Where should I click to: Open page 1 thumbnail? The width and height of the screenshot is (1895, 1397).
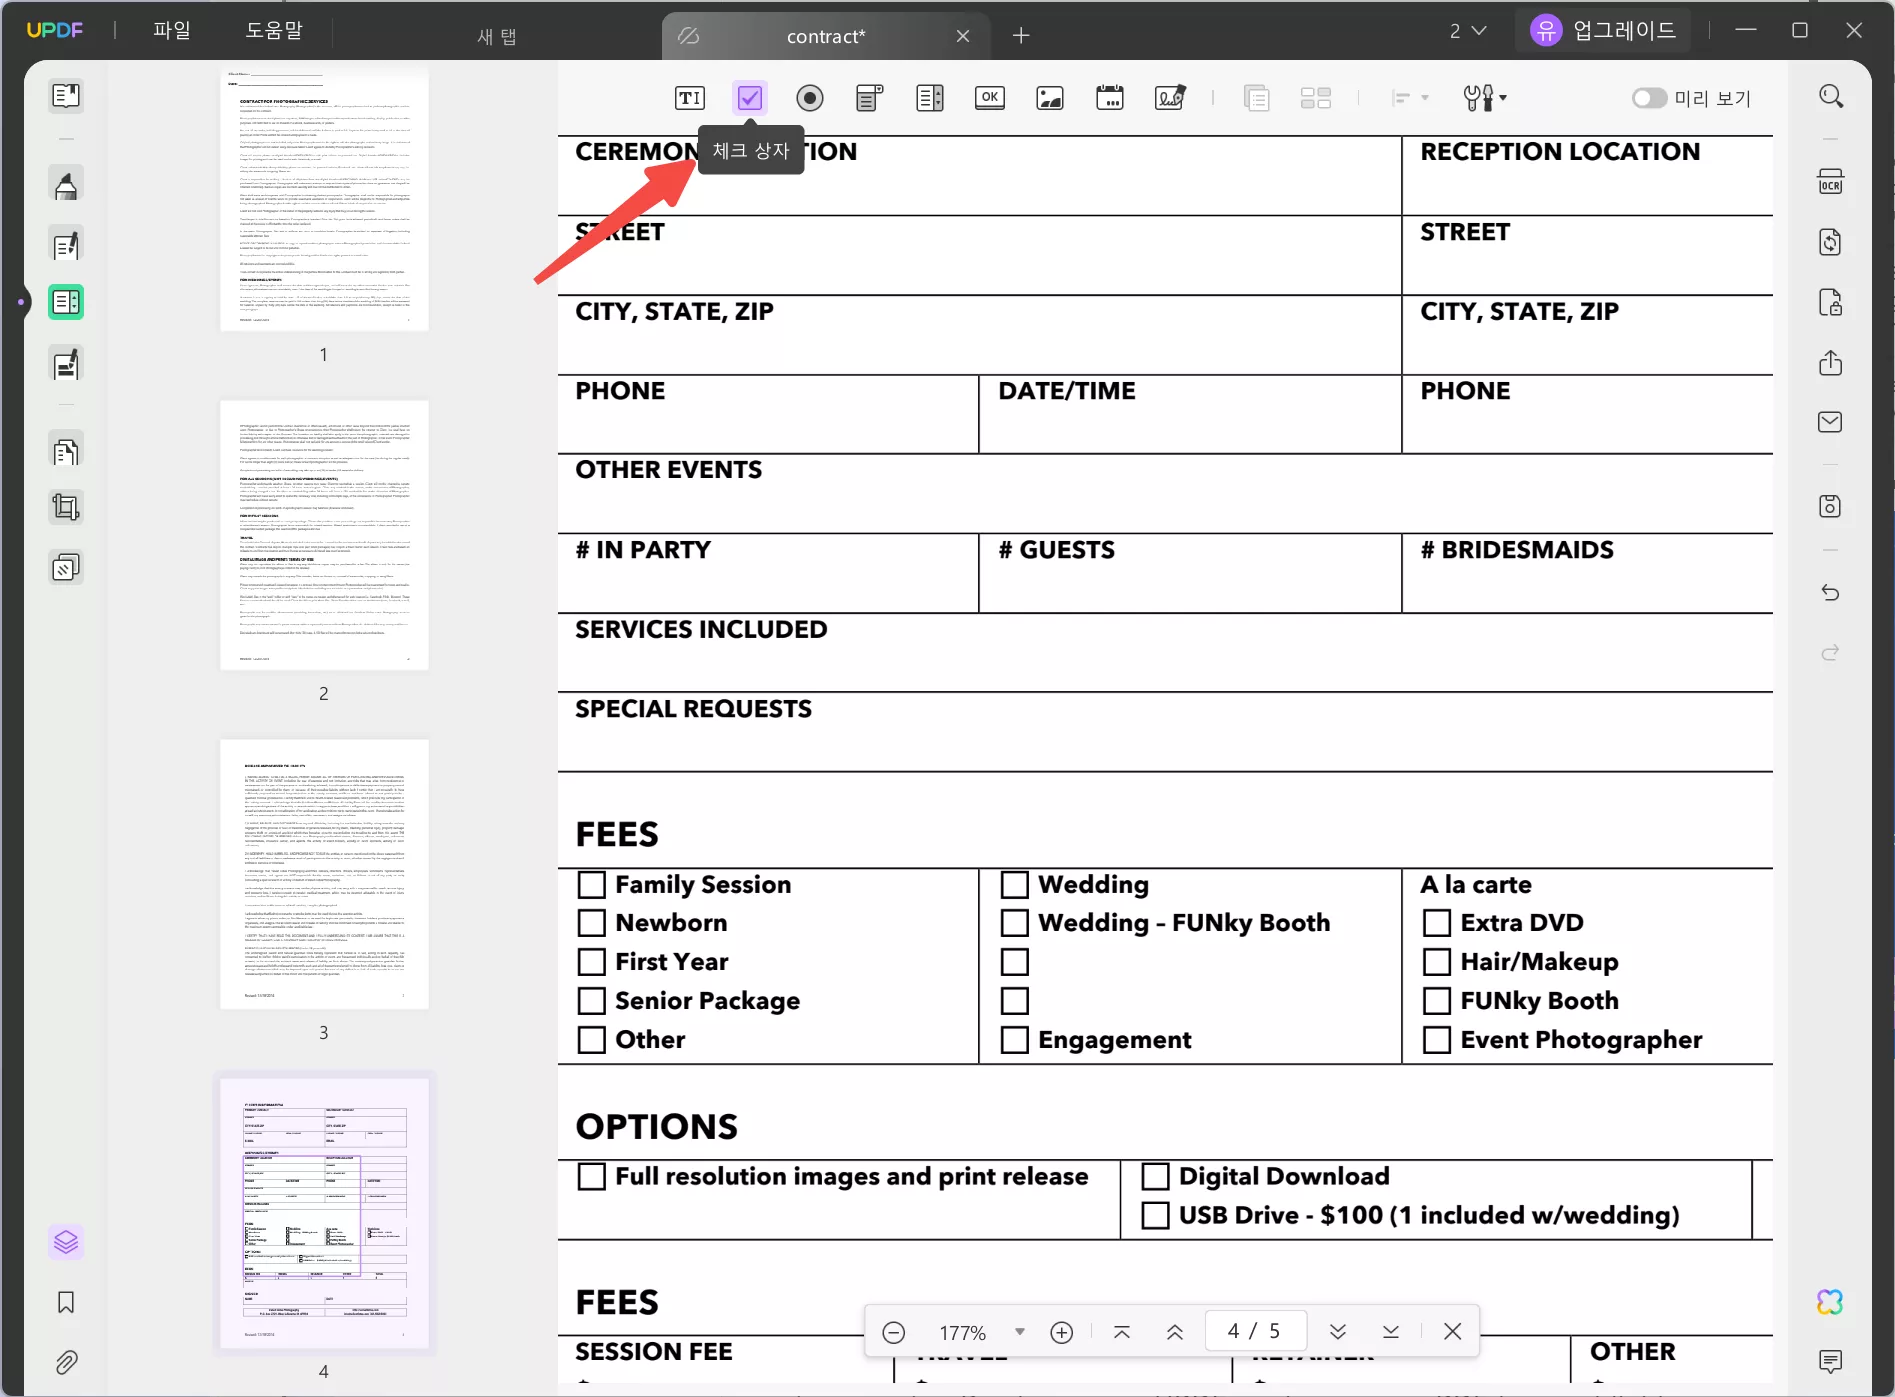324,200
